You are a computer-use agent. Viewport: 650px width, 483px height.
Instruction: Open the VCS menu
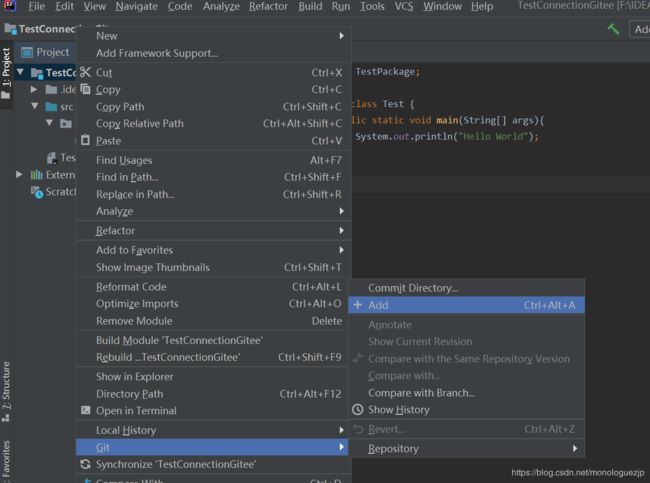point(404,6)
